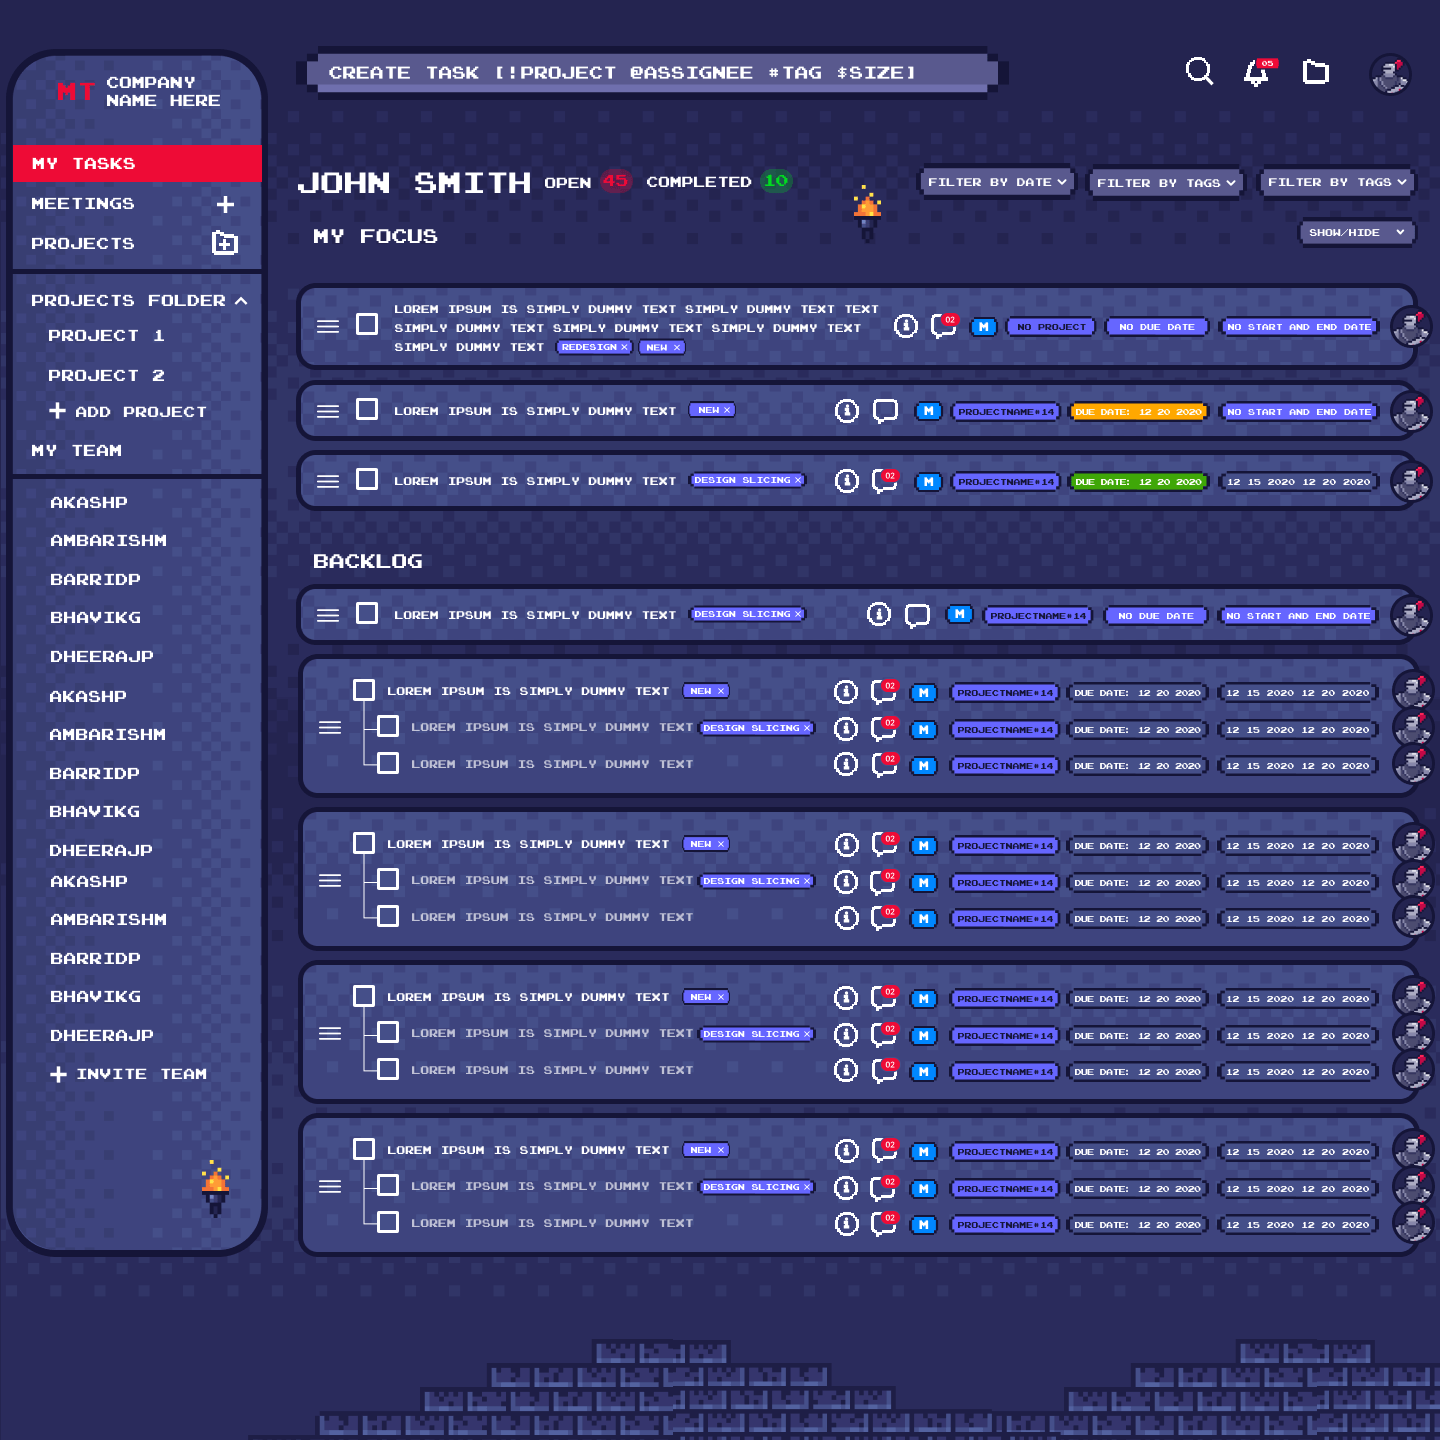Expand the Show/Hide dropdown
The width and height of the screenshot is (1440, 1440).
(x=1356, y=232)
